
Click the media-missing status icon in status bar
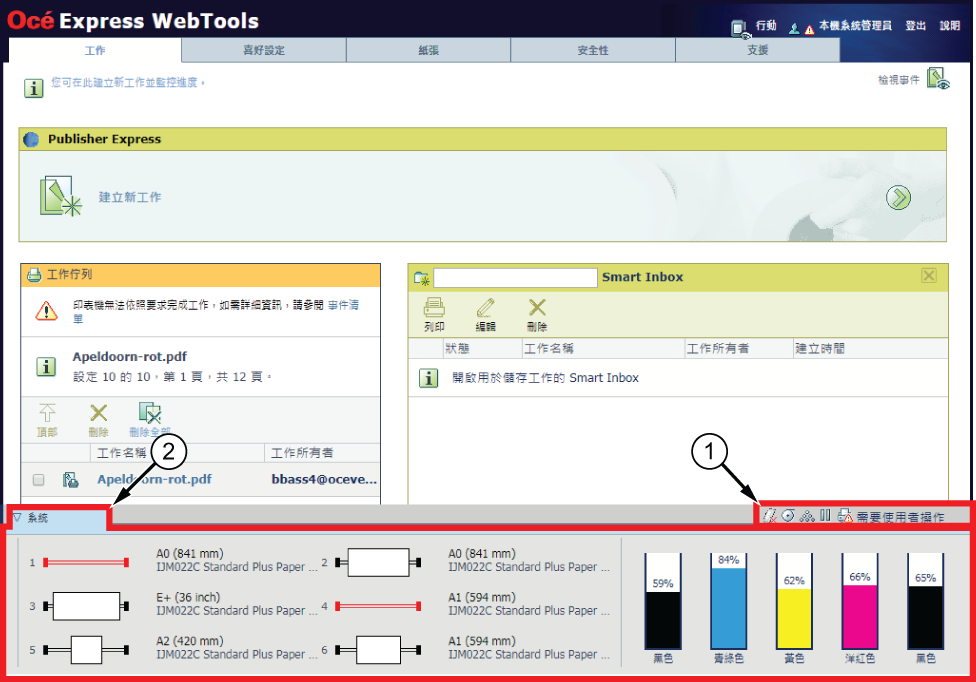pyautogui.click(x=769, y=516)
